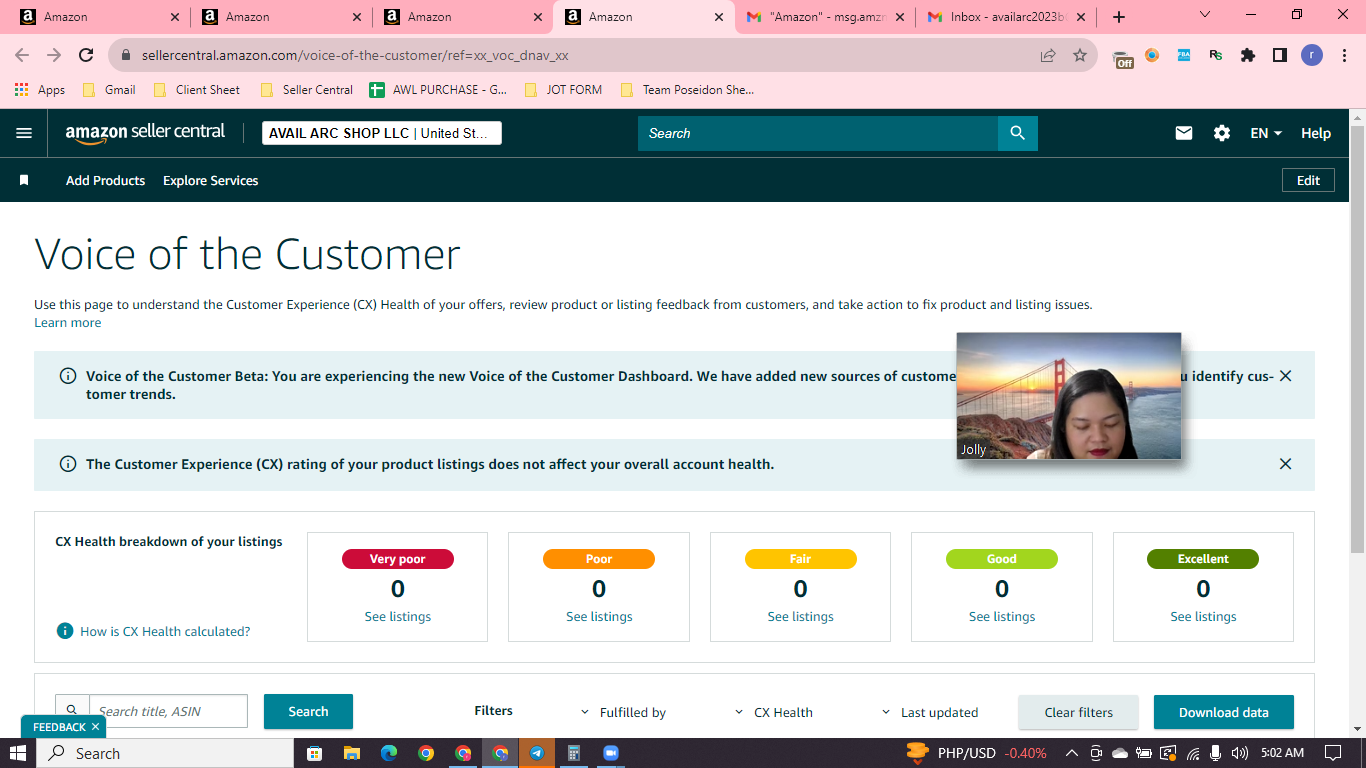The height and width of the screenshot is (768, 1366).
Task: Open the mail messages envelope icon
Action: [x=1184, y=133]
